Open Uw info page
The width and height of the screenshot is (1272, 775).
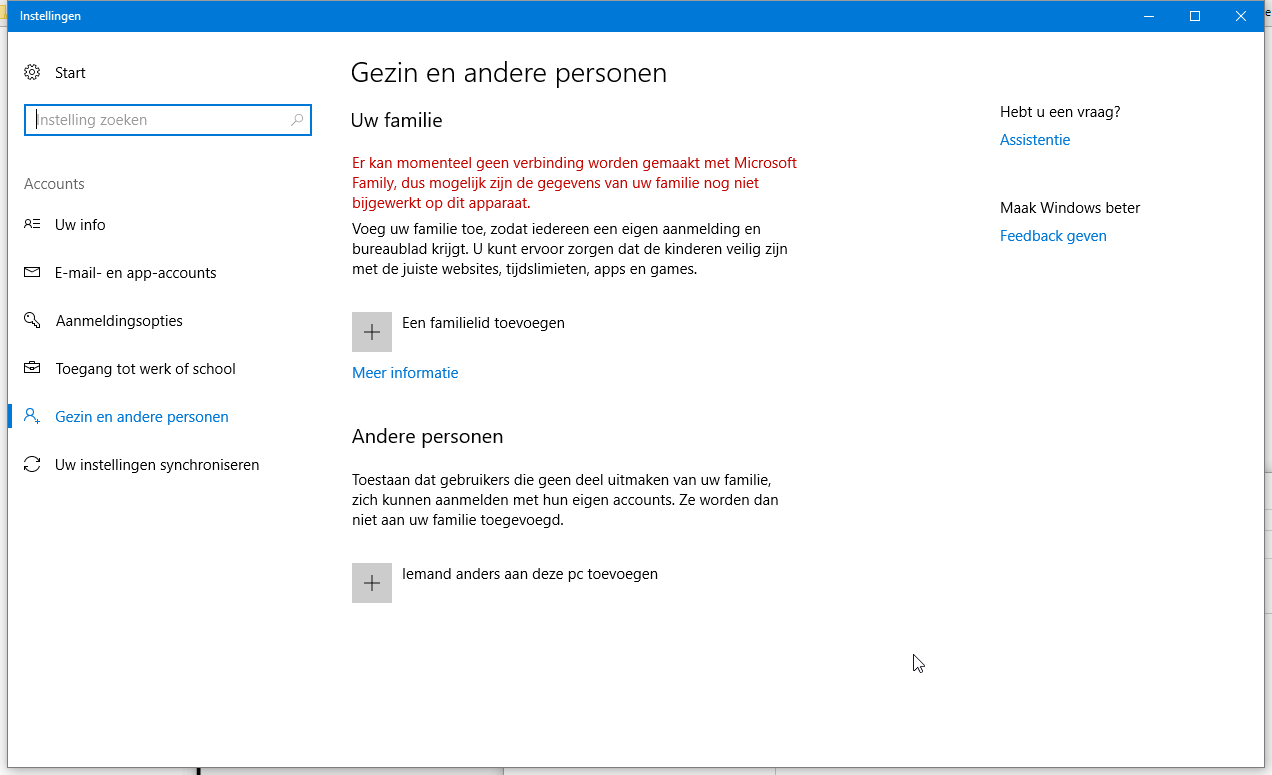(x=80, y=225)
